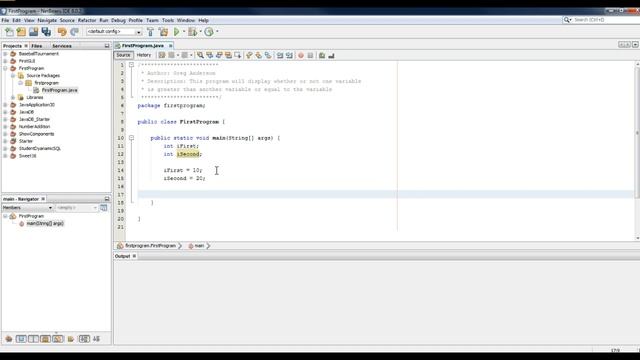
Task: Toggle Show Static Members filter in Navigator
Action: pyautogui.click(x=33, y=339)
